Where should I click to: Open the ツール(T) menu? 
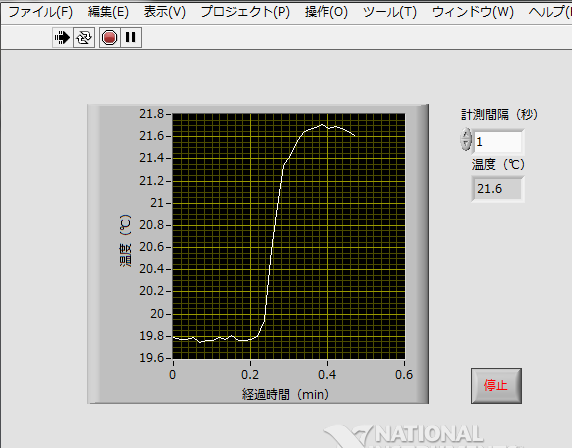click(390, 12)
